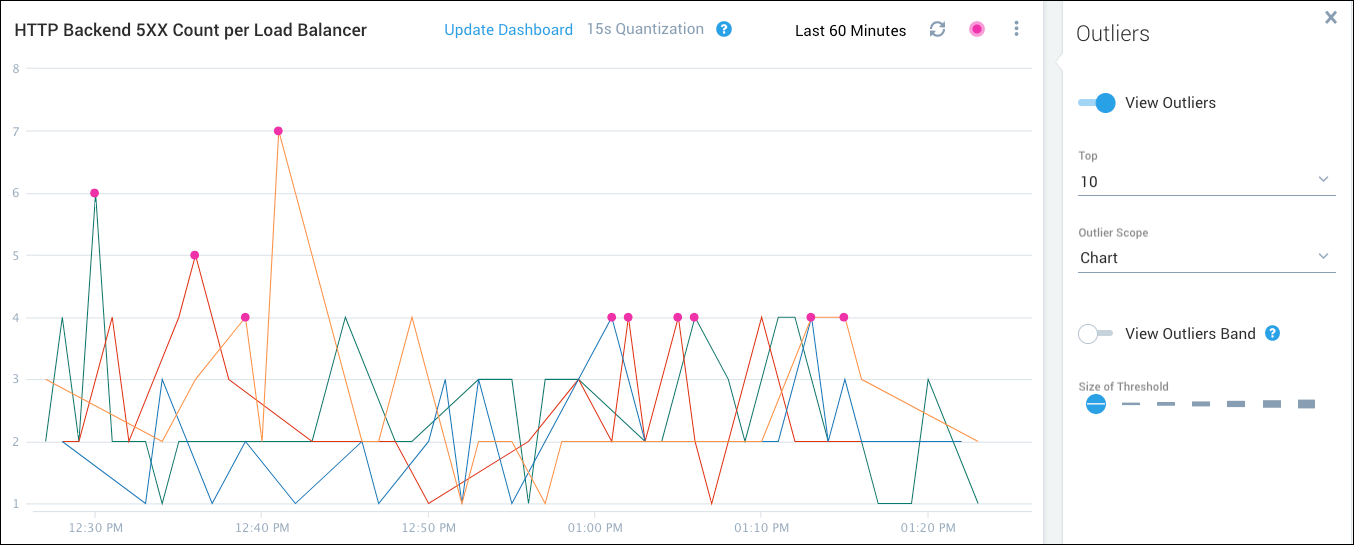Expand the Outlier Scope dropdown
1354x545 pixels.
[x=1206, y=257]
